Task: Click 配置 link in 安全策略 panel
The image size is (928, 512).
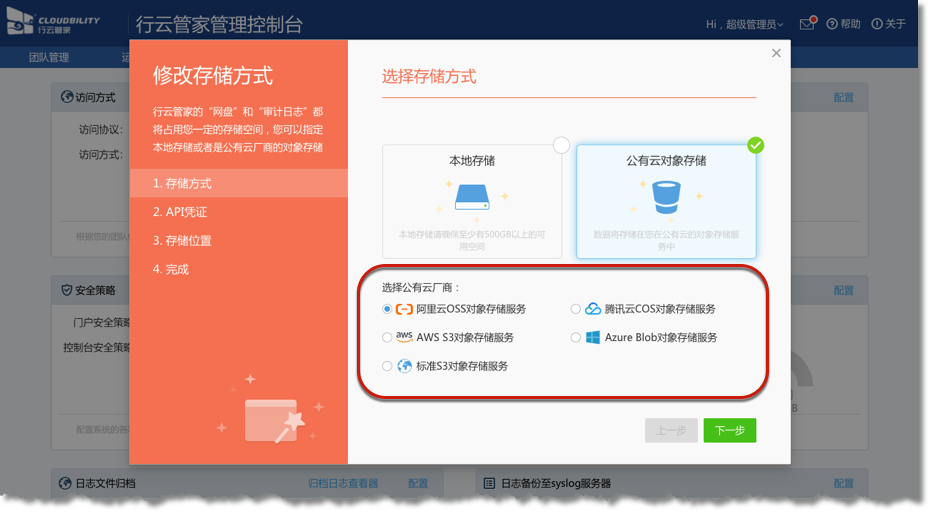Action: tap(843, 291)
